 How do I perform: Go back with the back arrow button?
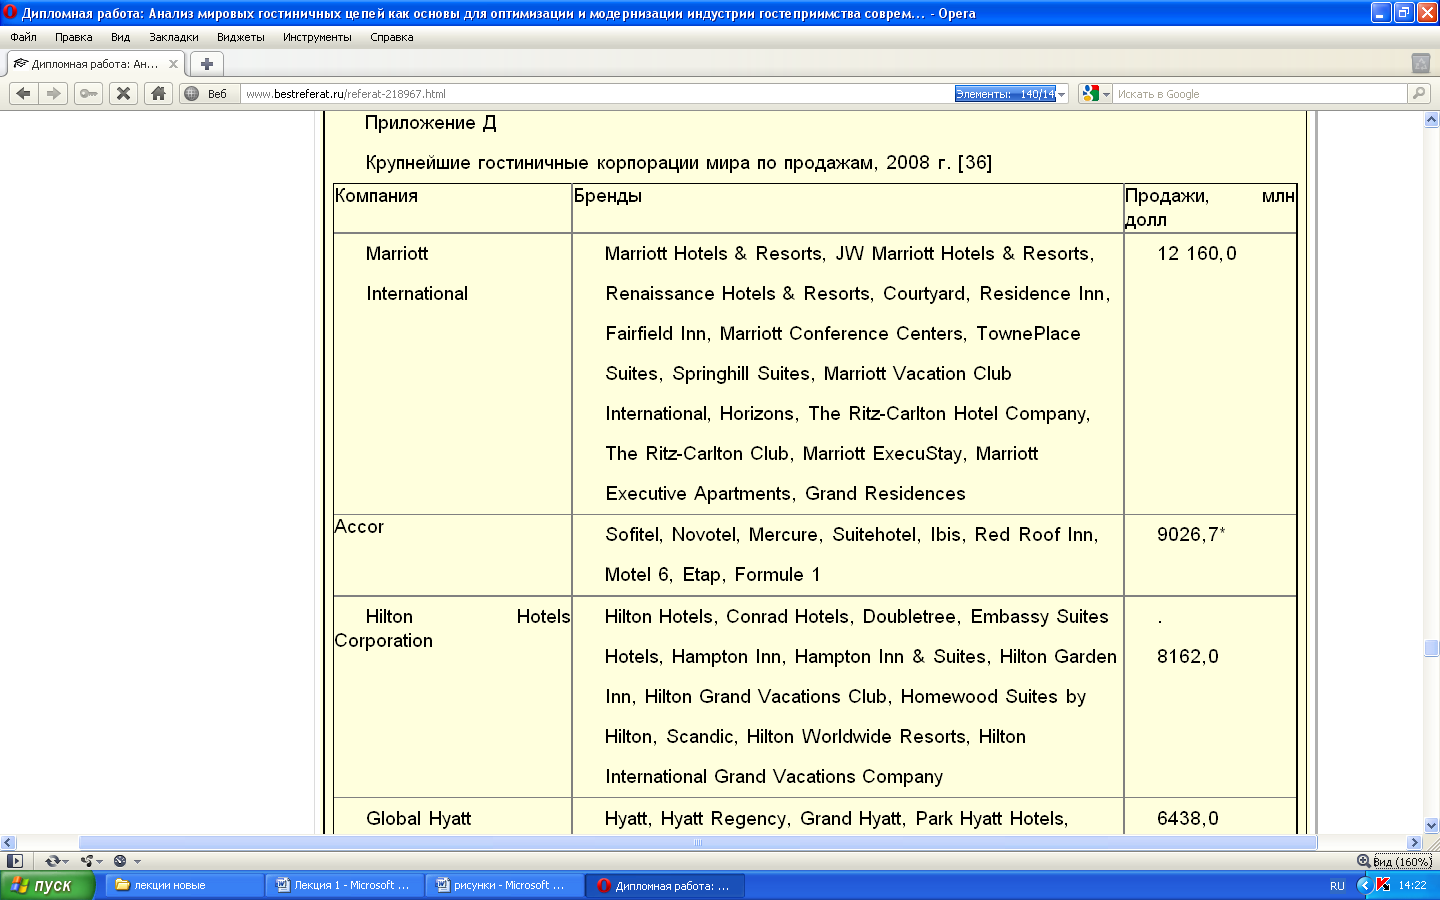click(23, 93)
